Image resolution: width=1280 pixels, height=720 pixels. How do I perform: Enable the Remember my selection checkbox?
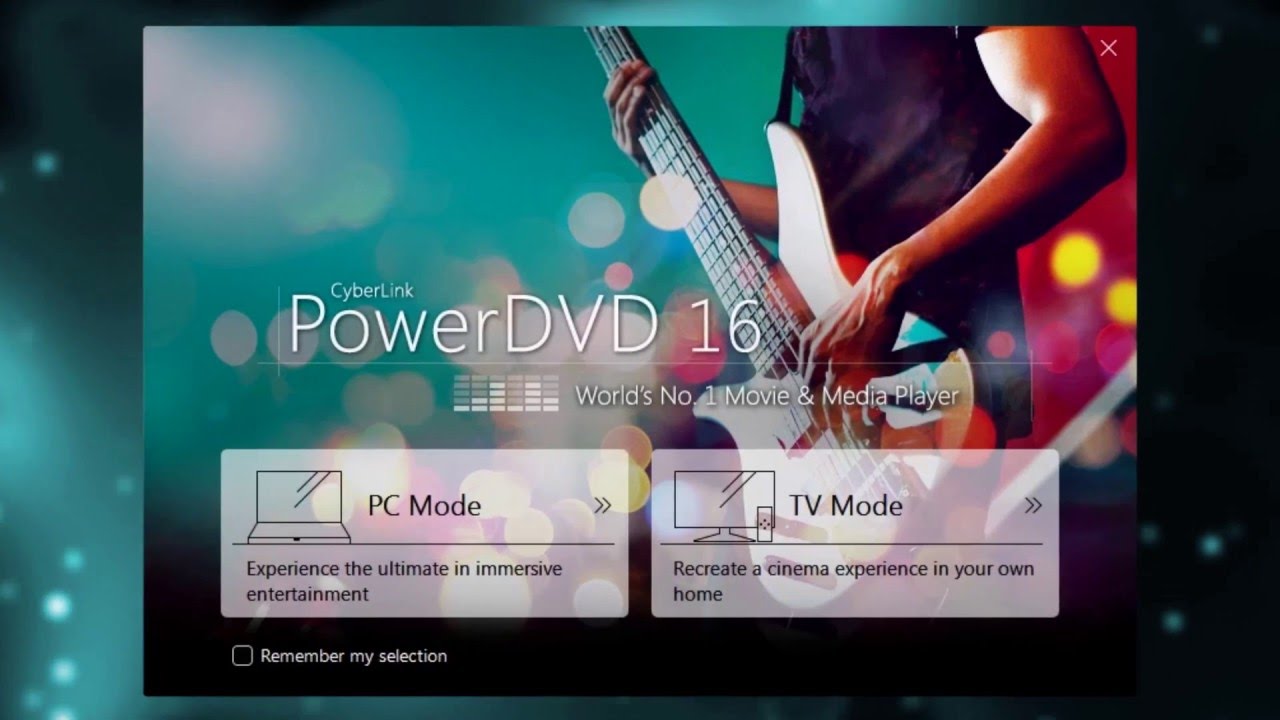tap(242, 656)
